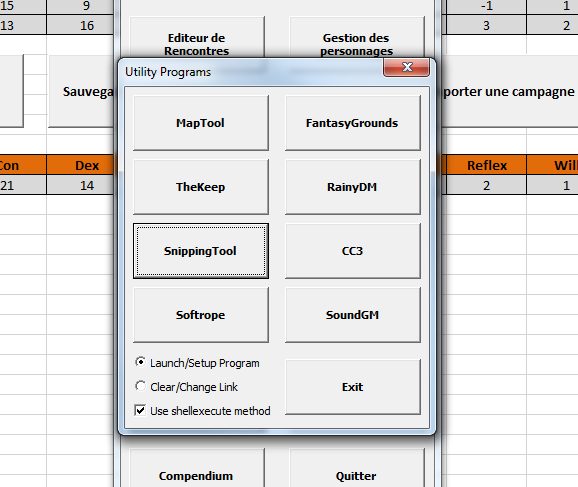
Task: Close the Utility Programs window
Action: pos(406,67)
